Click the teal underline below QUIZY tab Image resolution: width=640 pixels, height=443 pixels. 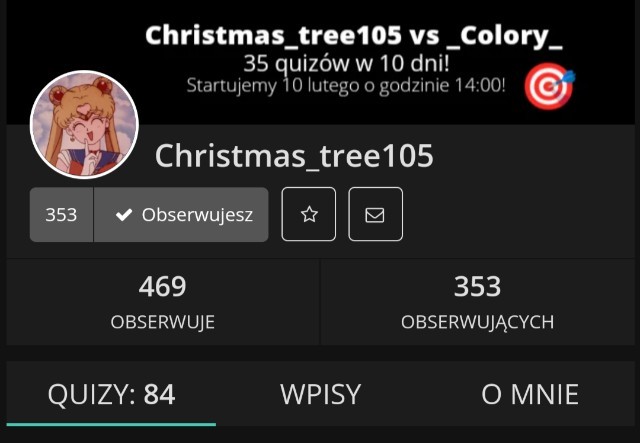pyautogui.click(x=111, y=425)
